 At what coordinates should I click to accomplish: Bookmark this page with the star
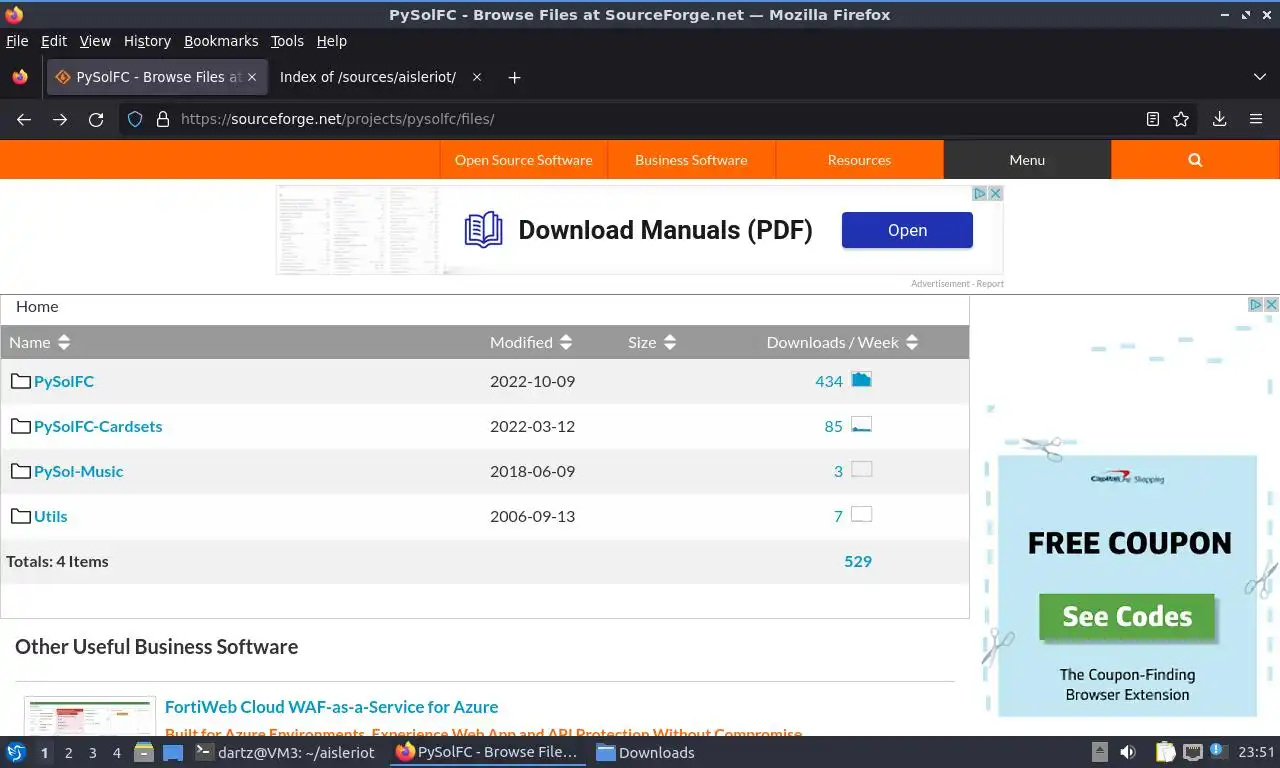tap(1181, 119)
